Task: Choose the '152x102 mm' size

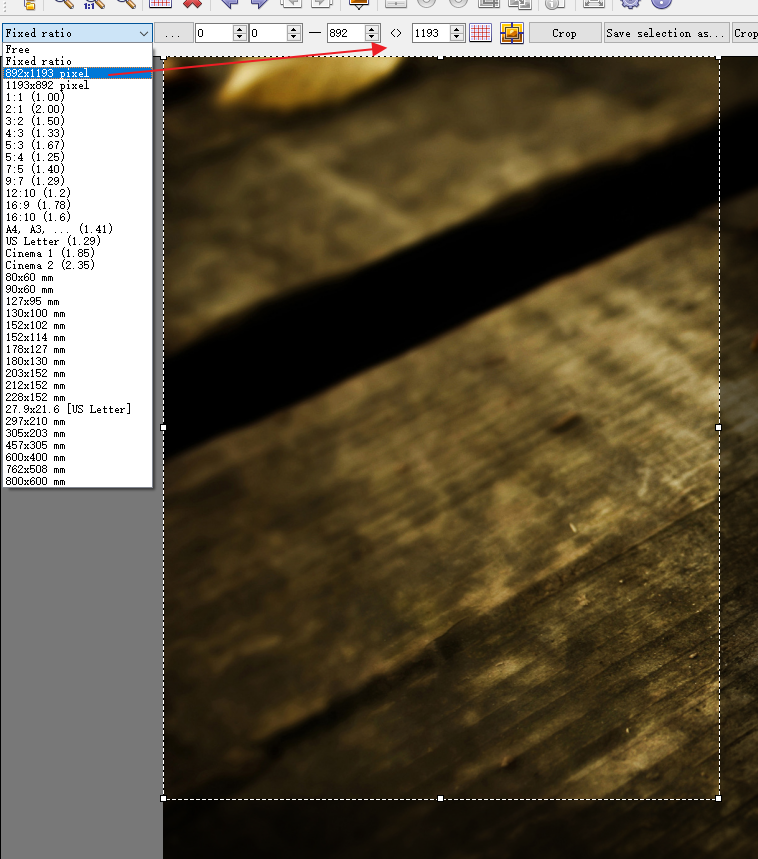Action: (77, 325)
